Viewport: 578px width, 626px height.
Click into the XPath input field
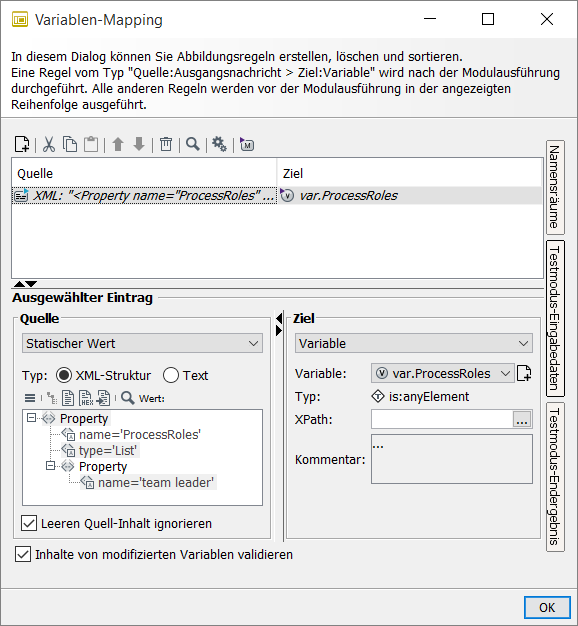[x=442, y=420]
